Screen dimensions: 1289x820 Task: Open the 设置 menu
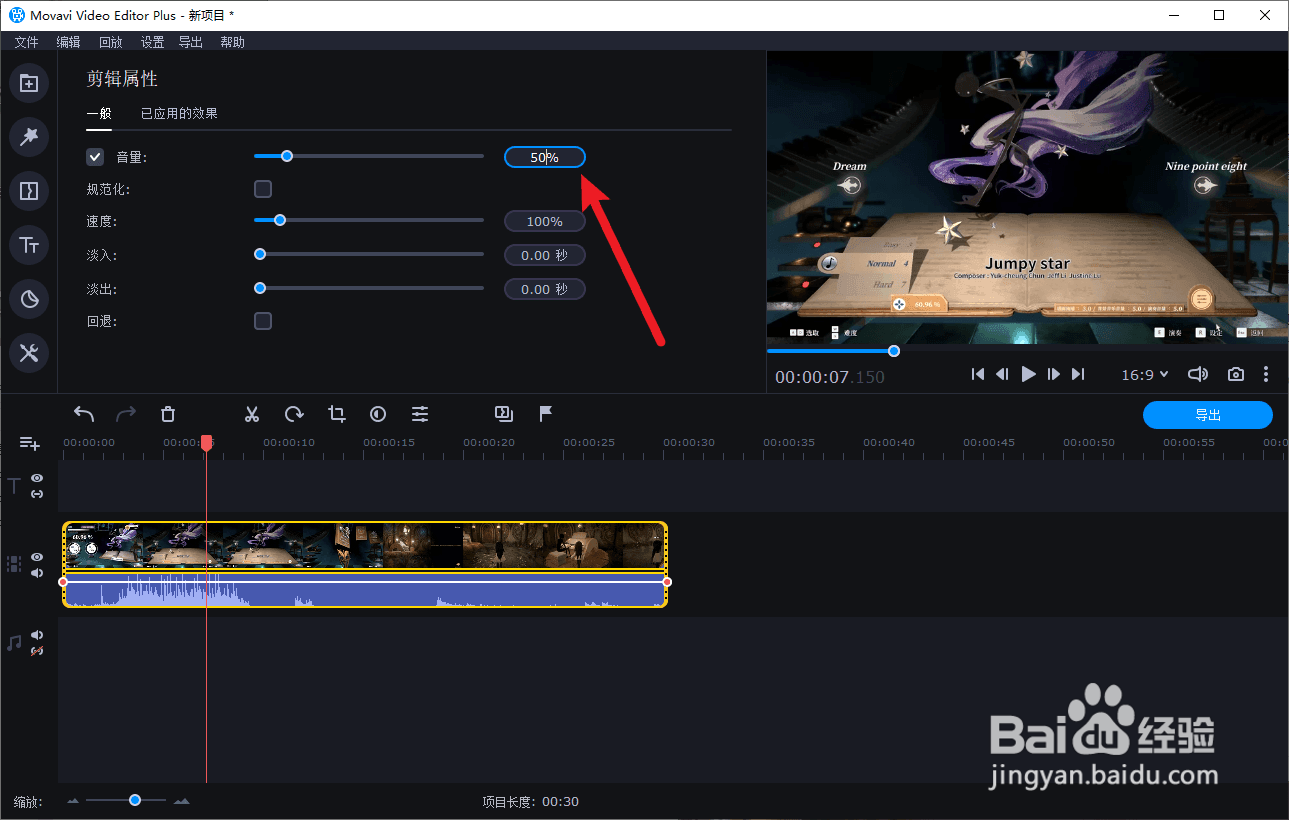(152, 42)
